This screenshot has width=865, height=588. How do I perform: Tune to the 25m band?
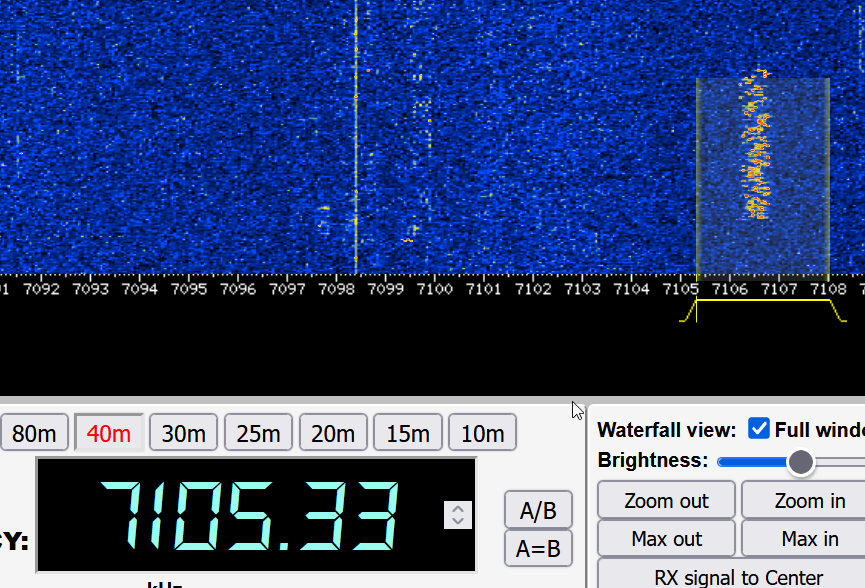click(x=258, y=433)
